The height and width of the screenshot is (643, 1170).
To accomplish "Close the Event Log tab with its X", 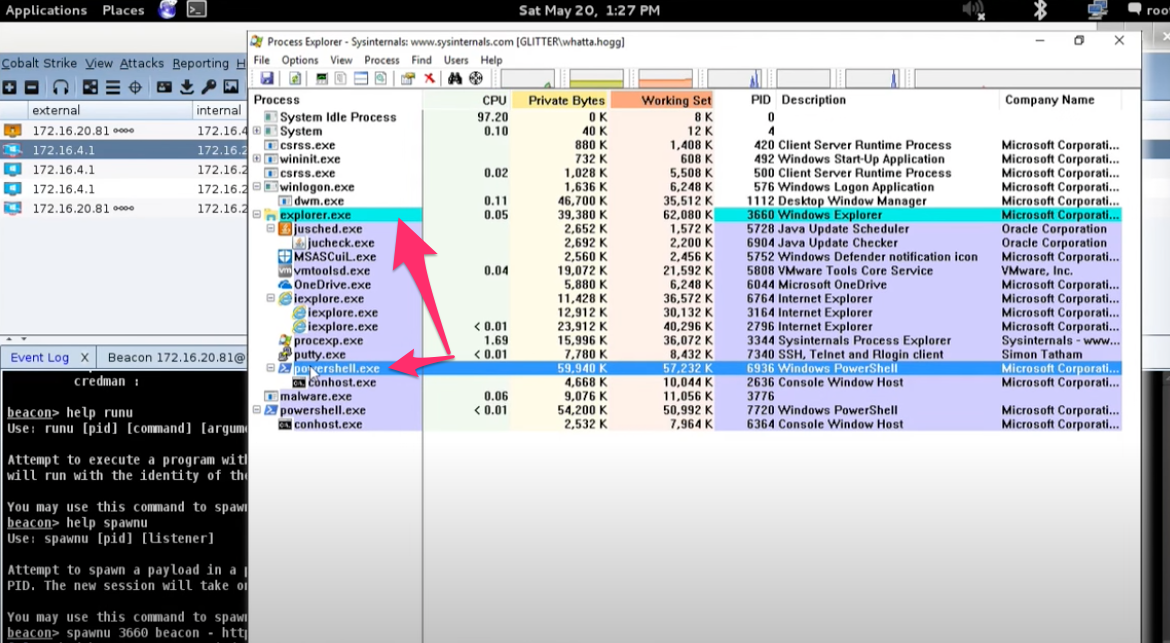I will coord(84,357).
